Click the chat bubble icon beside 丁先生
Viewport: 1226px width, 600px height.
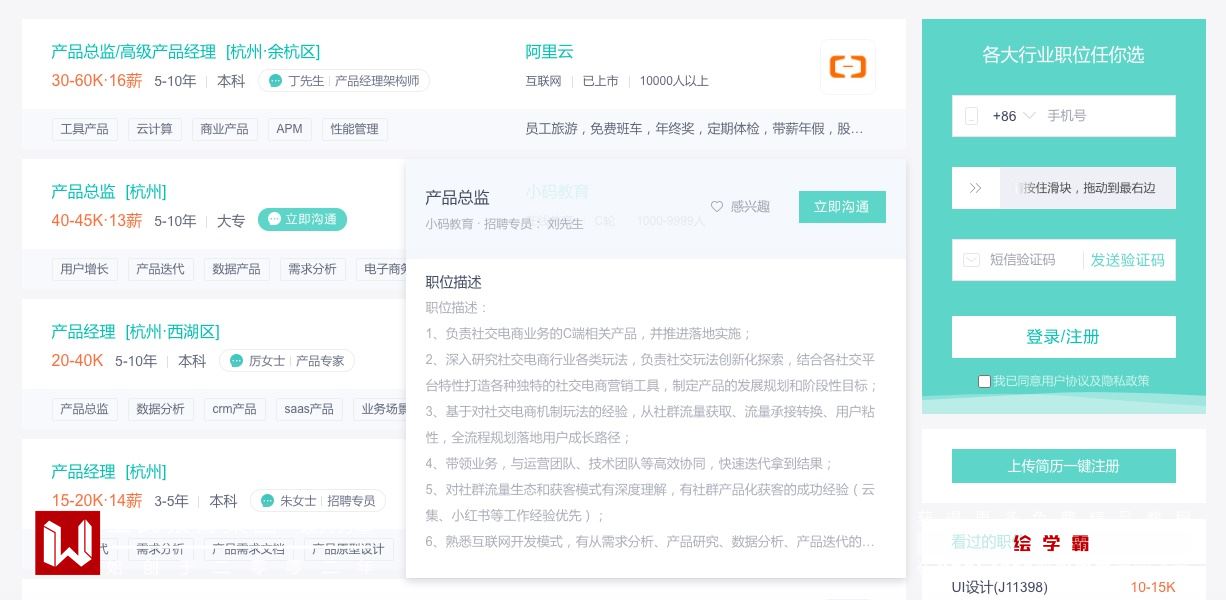click(275, 81)
